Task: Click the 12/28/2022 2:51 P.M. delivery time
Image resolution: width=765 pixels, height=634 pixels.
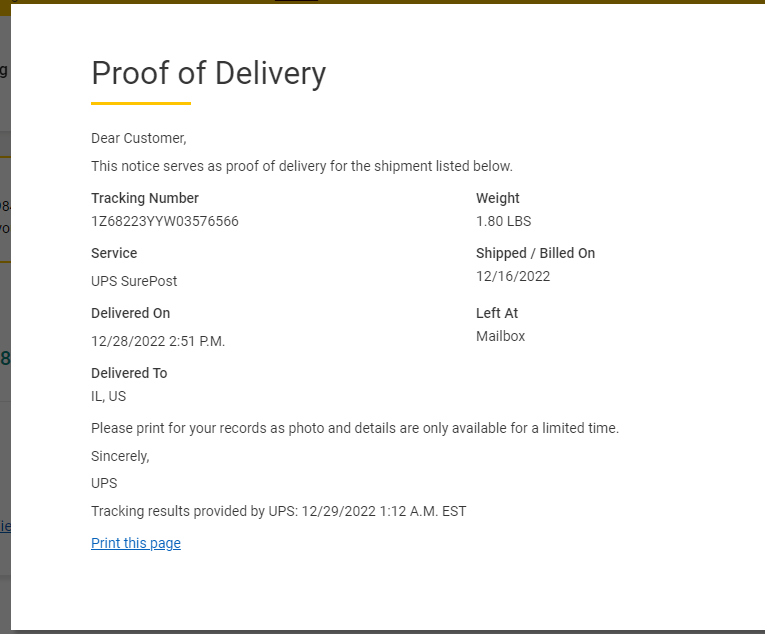Action: 158,341
